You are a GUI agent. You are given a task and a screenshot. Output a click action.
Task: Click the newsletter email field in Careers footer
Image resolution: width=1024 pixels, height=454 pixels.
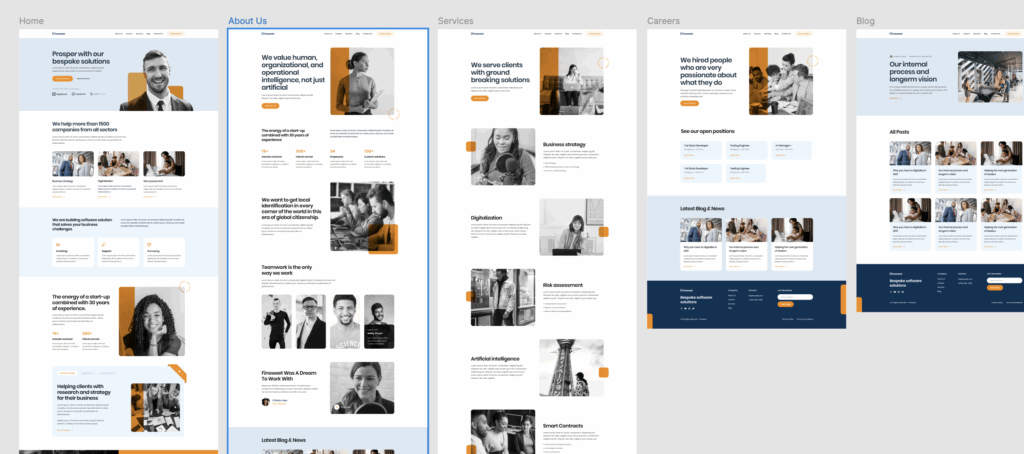point(794,297)
